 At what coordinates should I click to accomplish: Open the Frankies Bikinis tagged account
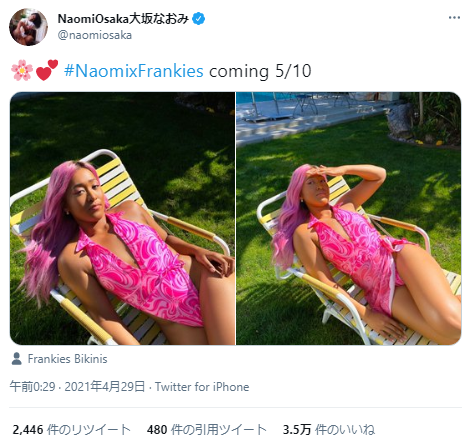pos(68,359)
